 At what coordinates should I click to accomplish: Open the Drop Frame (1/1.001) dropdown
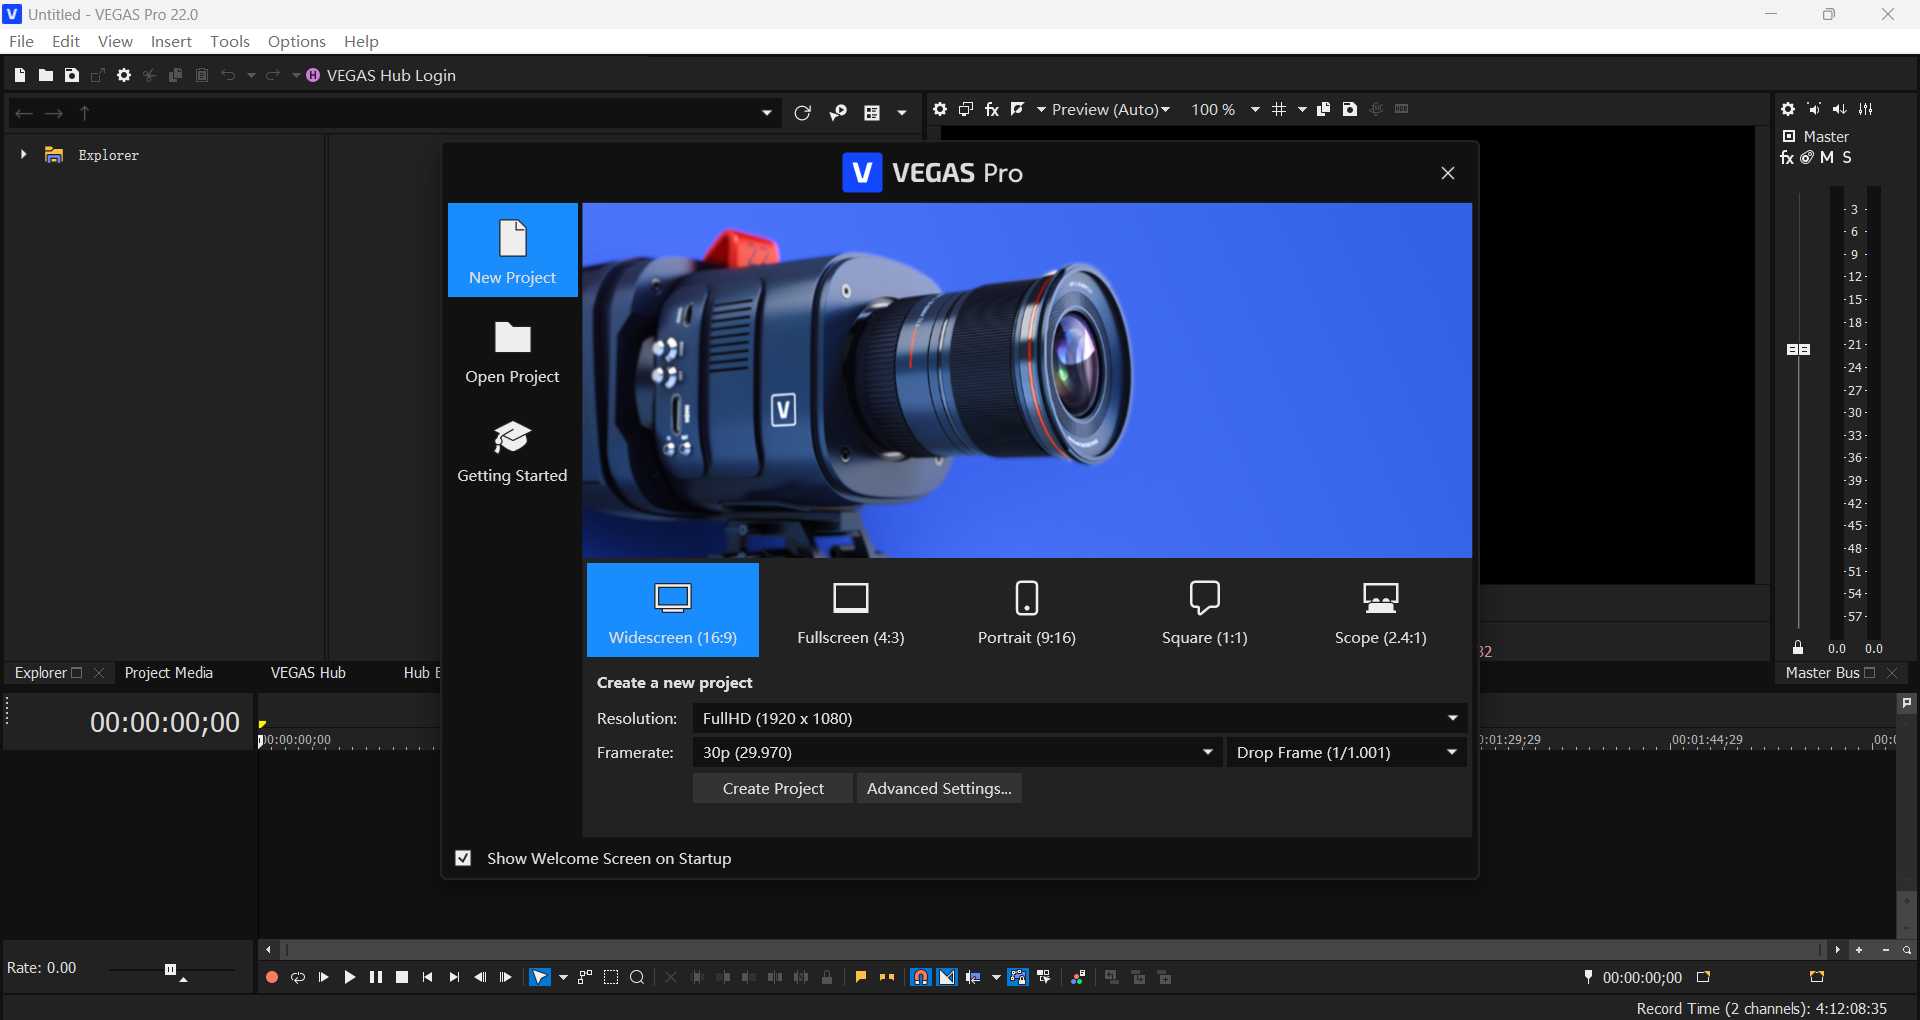[x=1347, y=752]
